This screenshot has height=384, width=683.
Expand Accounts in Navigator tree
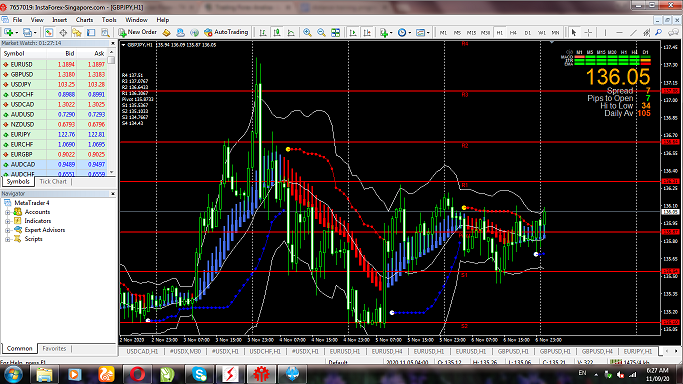pyautogui.click(x=7, y=212)
